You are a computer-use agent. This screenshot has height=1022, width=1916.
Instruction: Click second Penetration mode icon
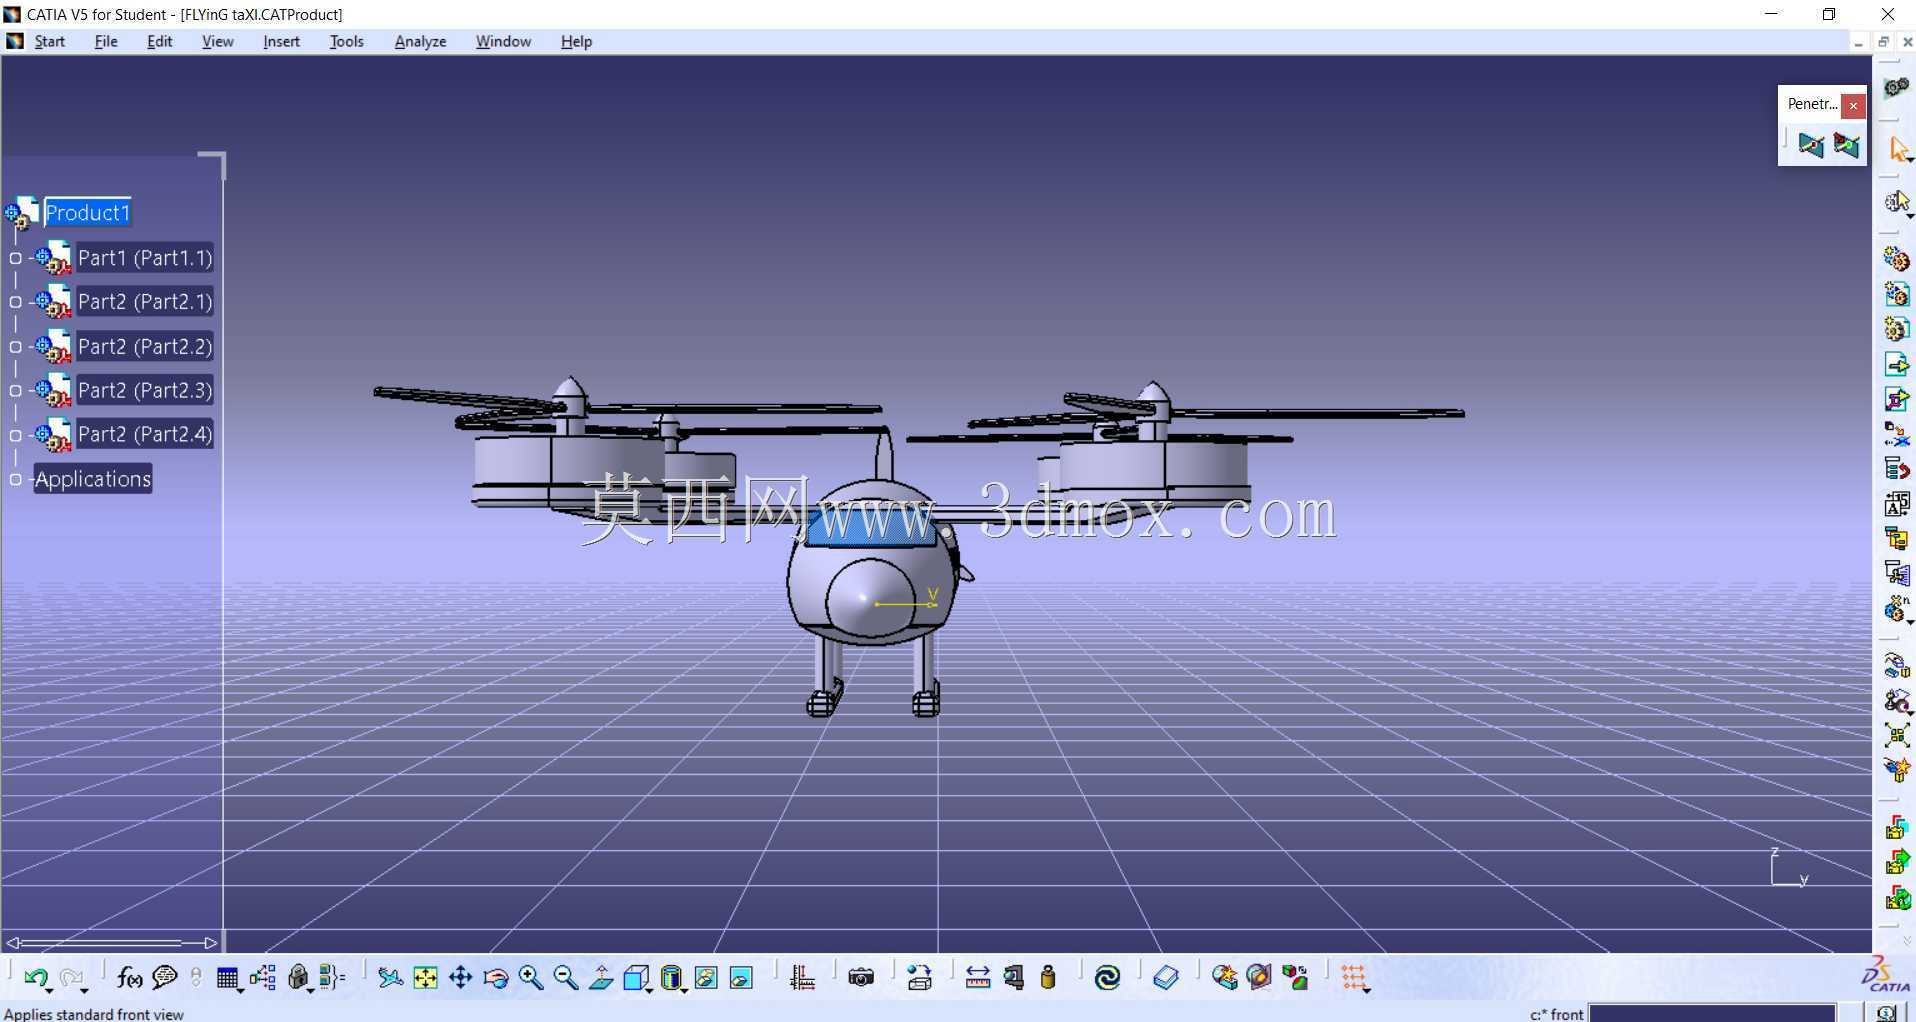pos(1846,145)
